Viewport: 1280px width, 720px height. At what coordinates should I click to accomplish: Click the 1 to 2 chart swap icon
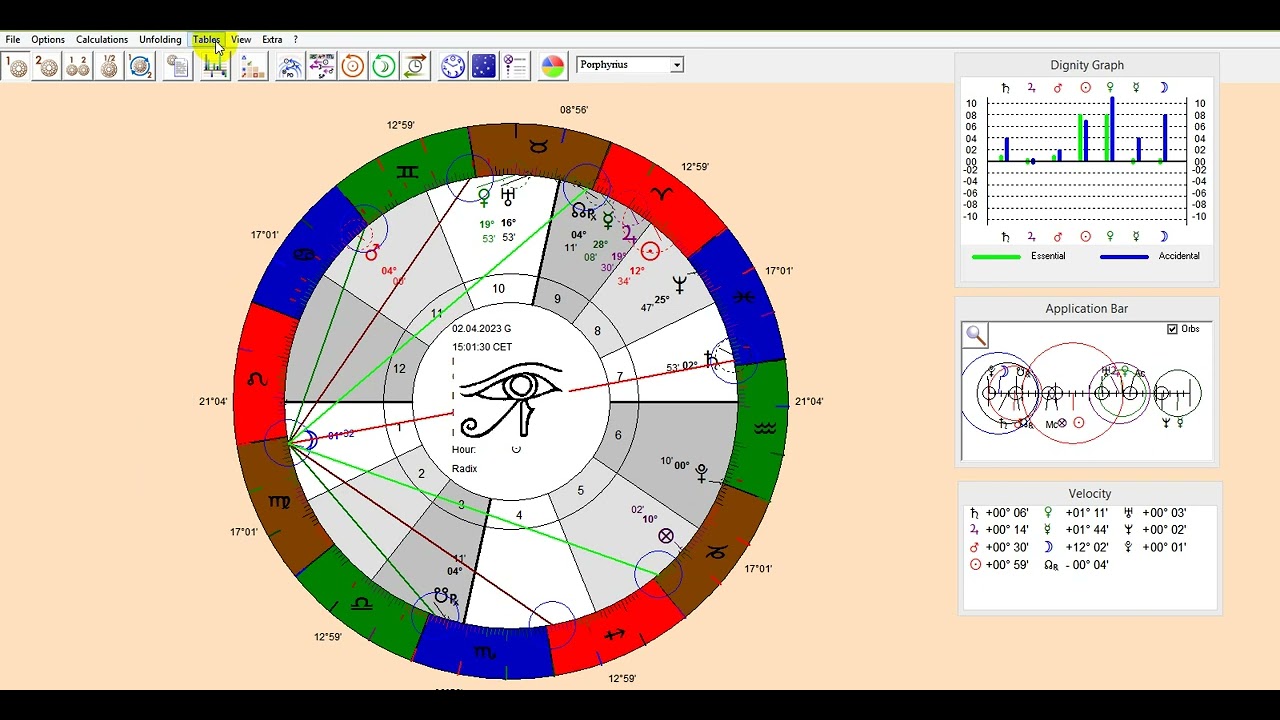click(141, 67)
